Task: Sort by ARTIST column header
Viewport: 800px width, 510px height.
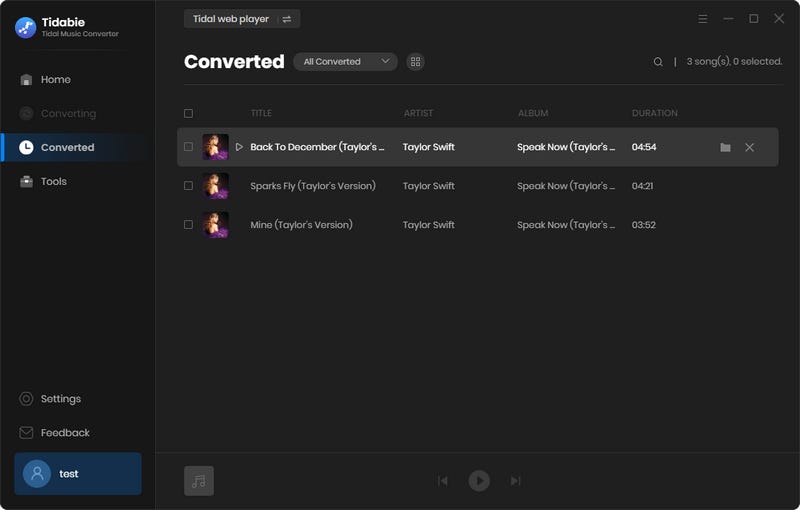Action: click(x=418, y=113)
